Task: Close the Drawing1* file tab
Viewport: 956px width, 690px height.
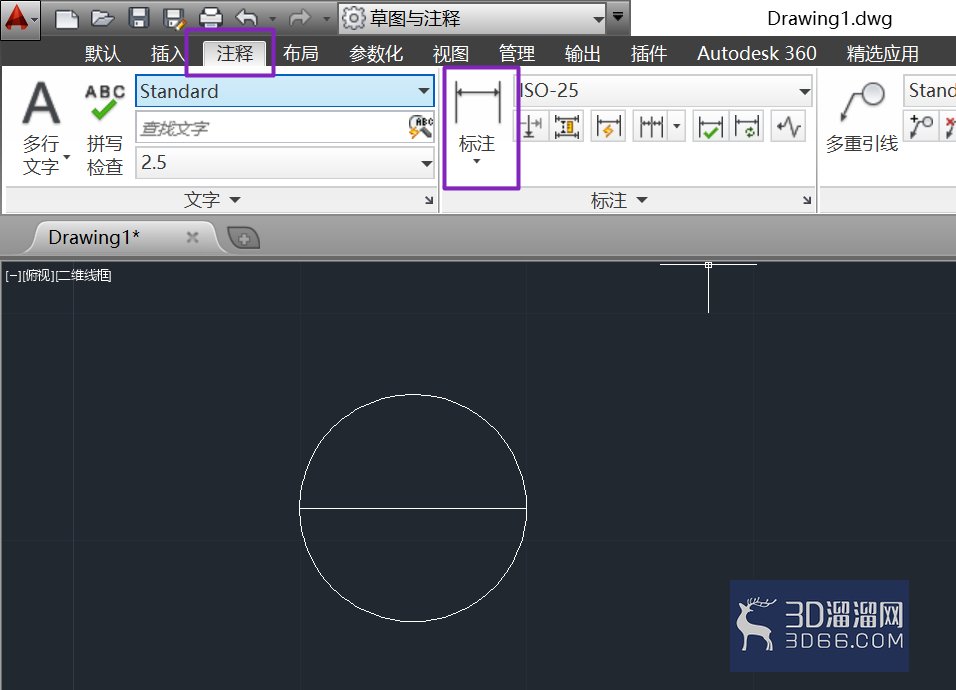Action: [x=192, y=237]
